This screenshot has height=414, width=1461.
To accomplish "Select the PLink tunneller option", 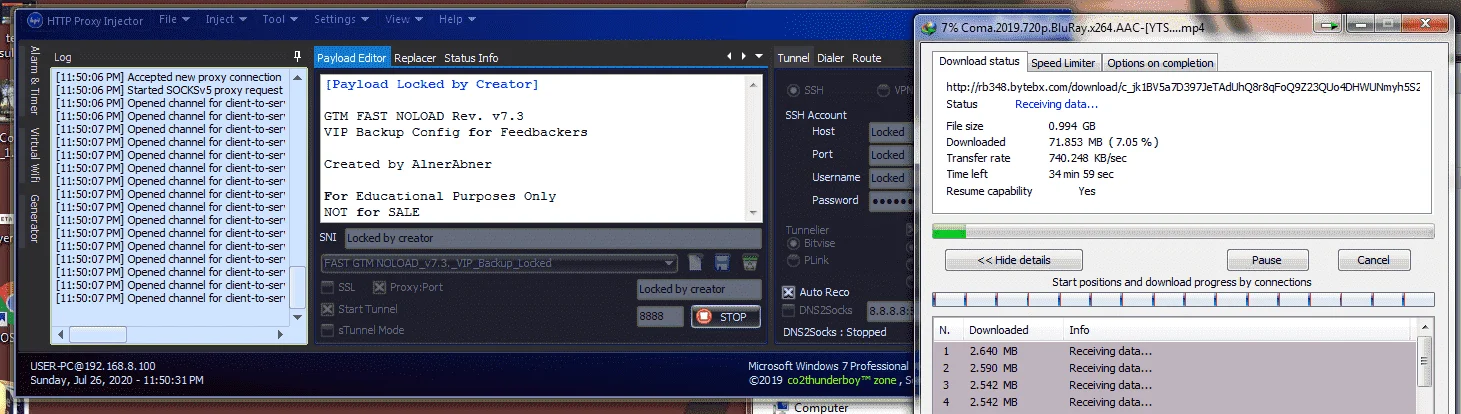I will coord(810,259).
